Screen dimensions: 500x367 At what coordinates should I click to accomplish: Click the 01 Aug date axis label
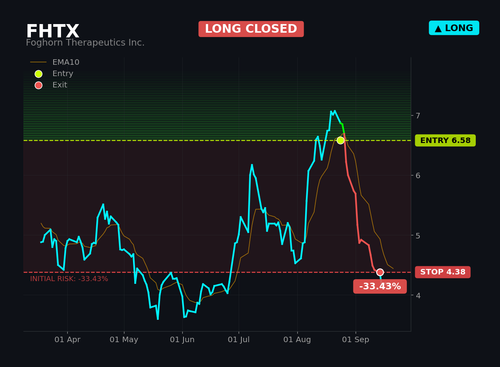pos(297,340)
